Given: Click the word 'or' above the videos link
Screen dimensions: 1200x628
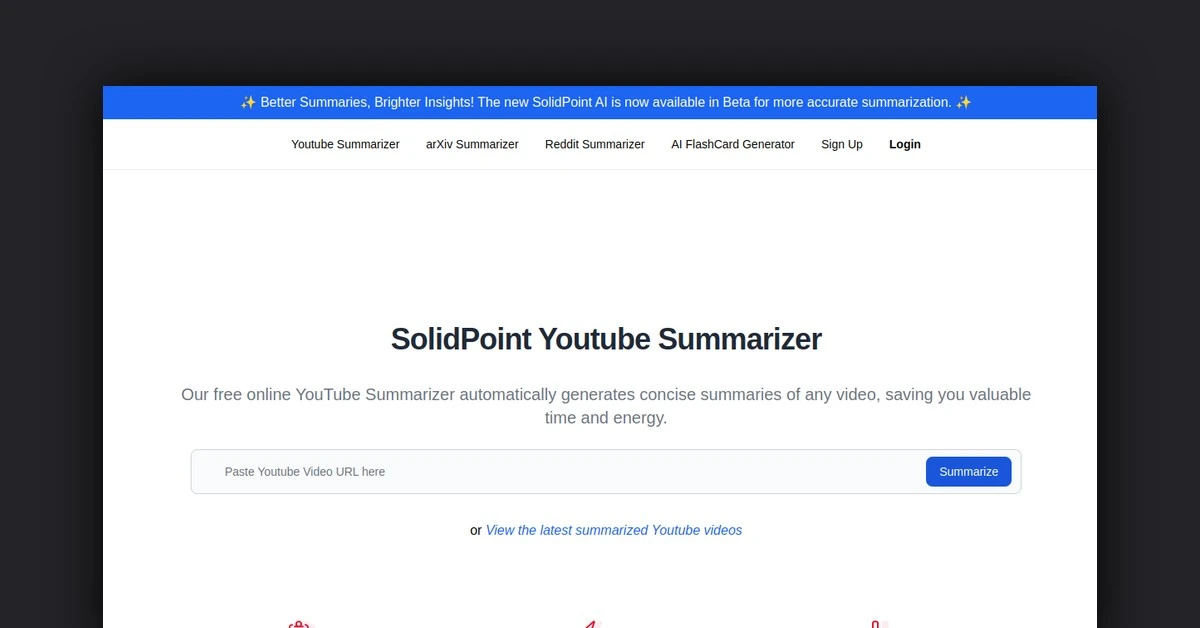Looking at the screenshot, I should pyautogui.click(x=476, y=530).
